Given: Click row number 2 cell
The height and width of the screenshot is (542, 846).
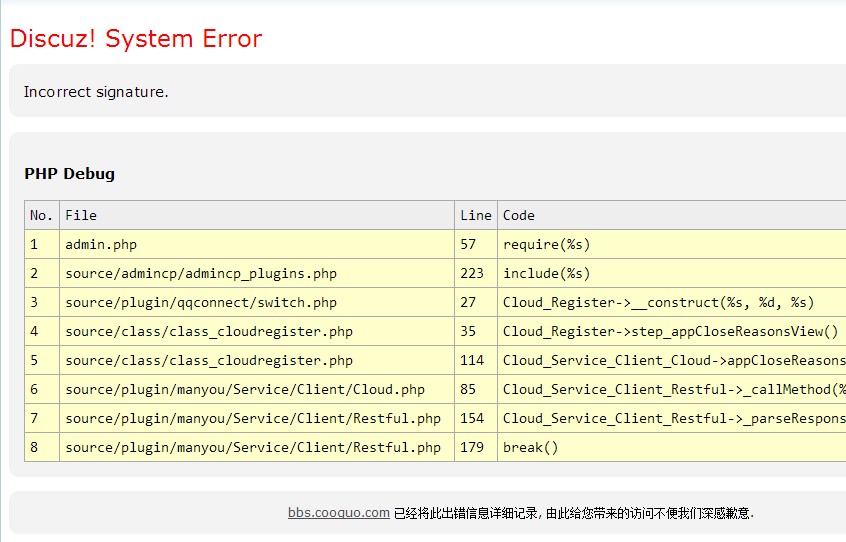Looking at the screenshot, I should tap(42, 273).
